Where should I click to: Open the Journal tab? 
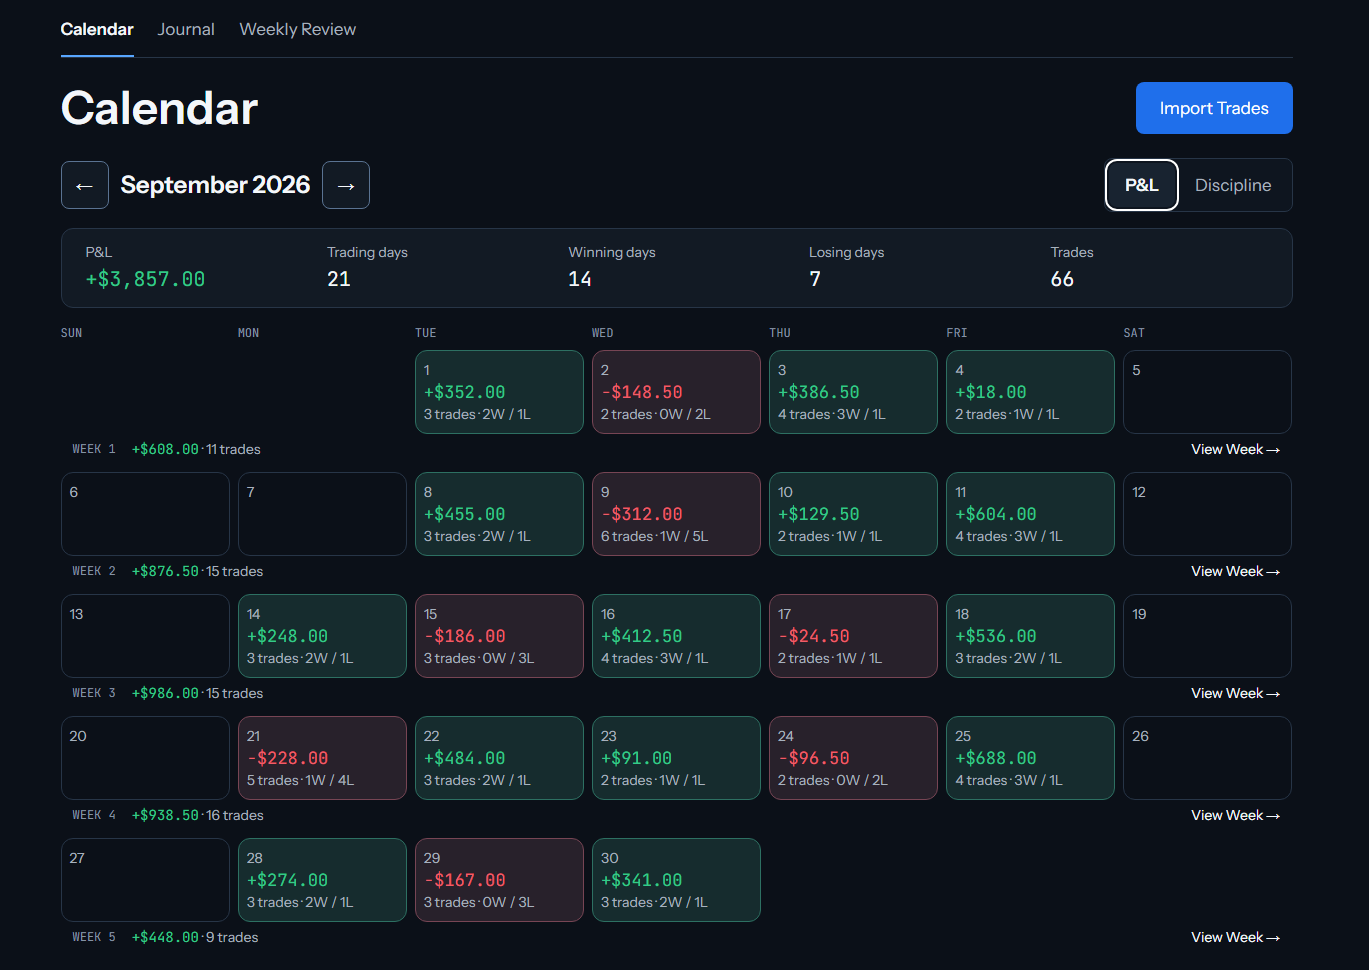(186, 29)
